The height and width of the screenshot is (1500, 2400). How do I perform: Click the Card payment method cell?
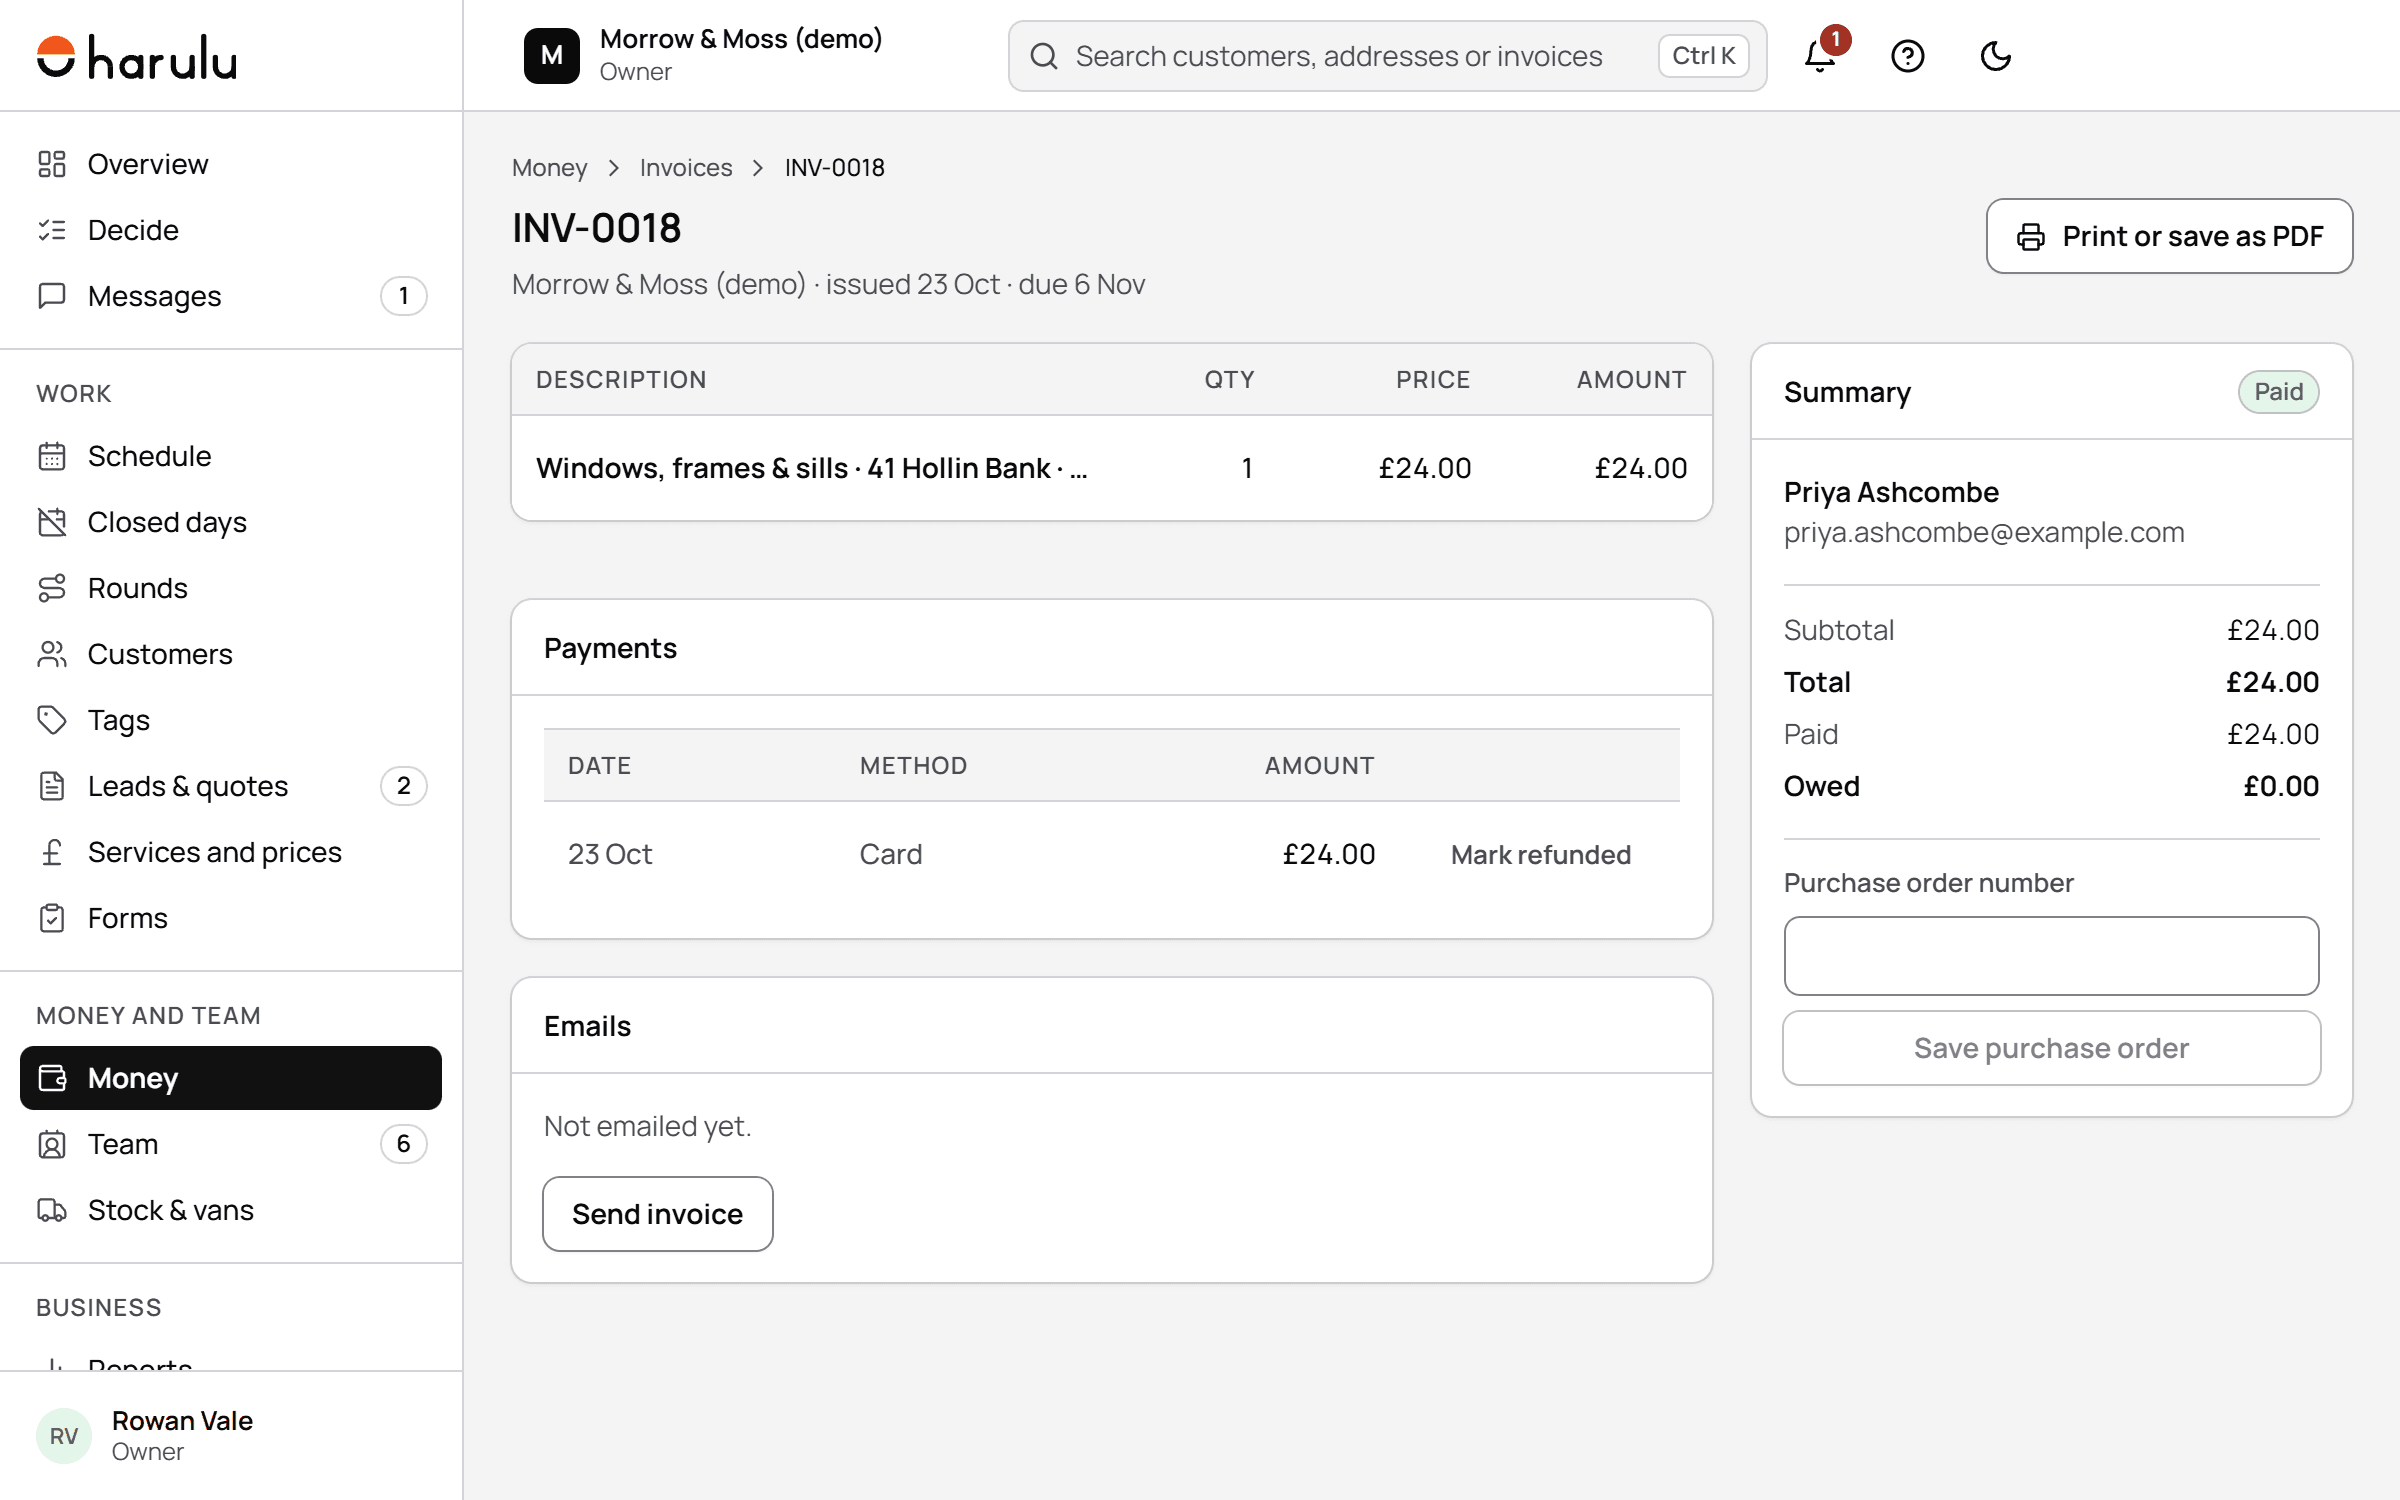pos(890,854)
